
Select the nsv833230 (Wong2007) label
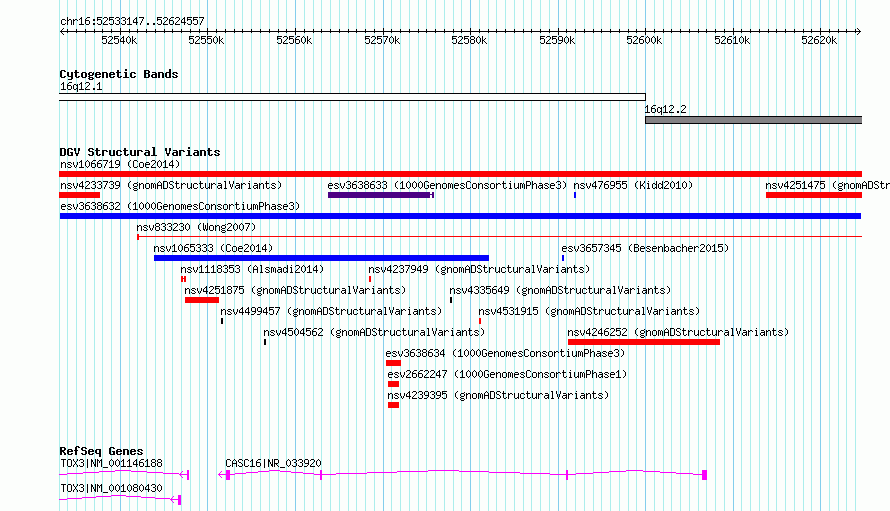pyautogui.click(x=196, y=227)
